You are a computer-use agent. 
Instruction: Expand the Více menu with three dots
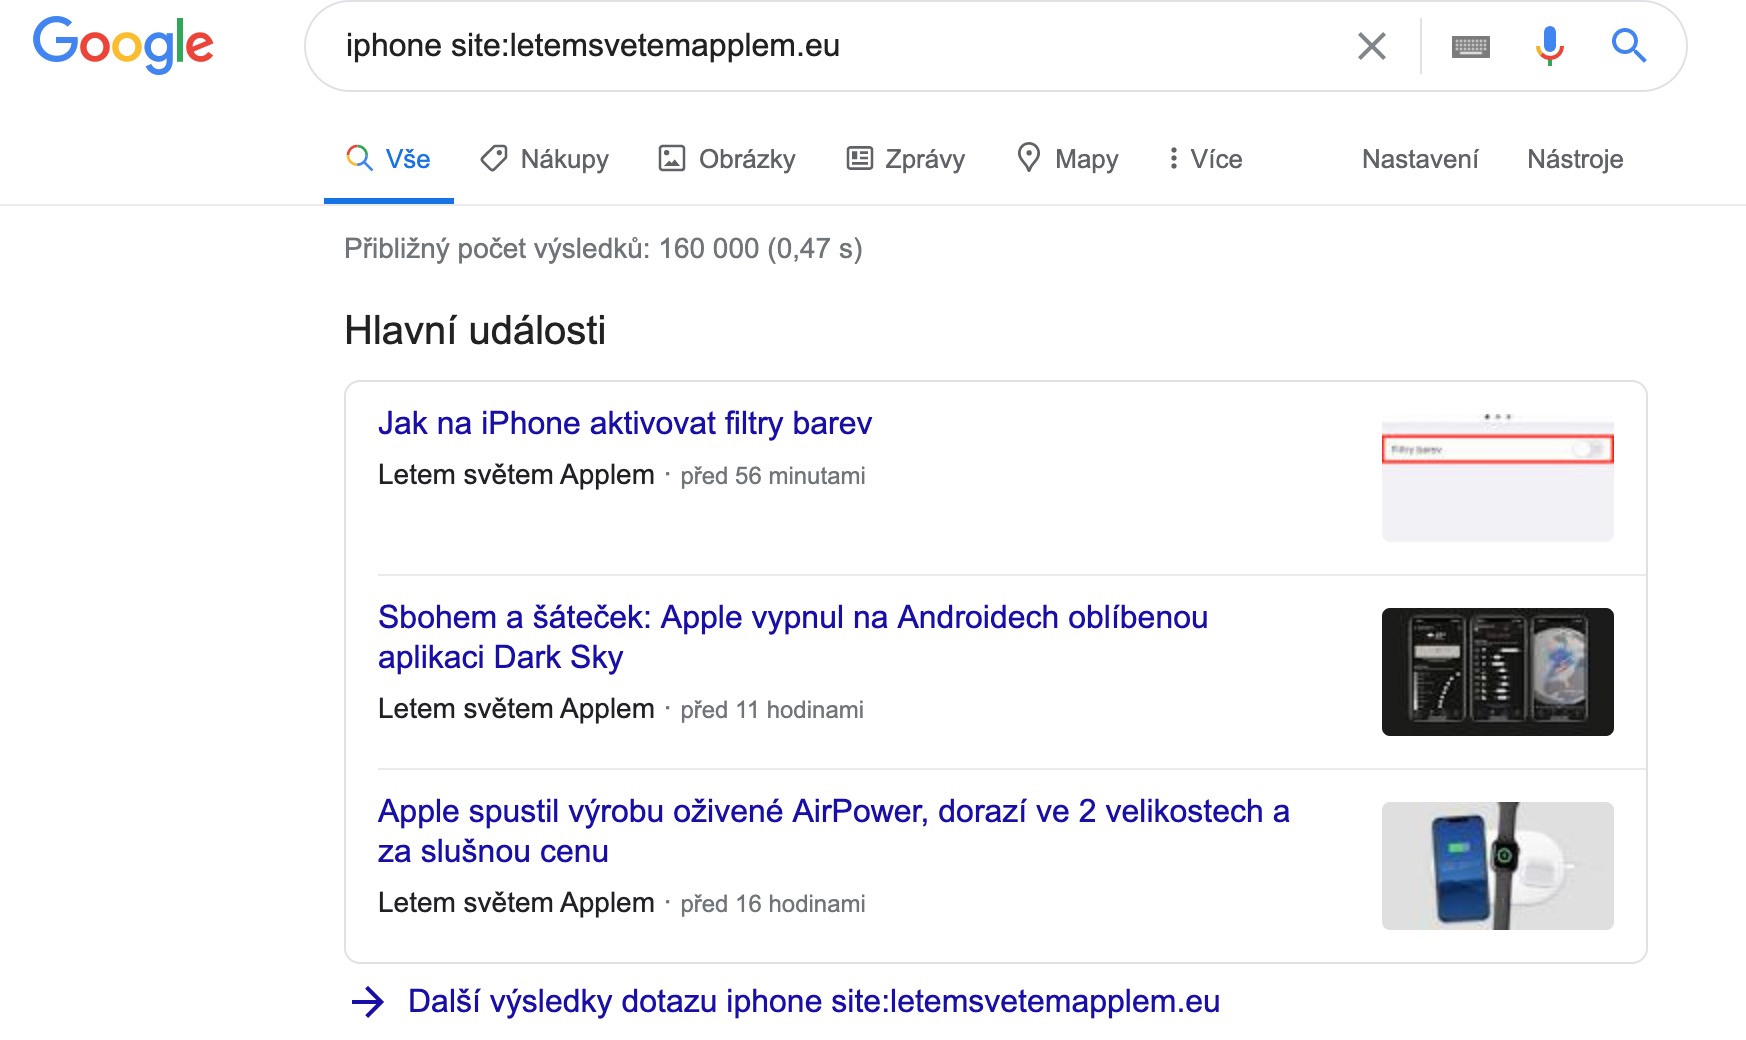[x=1205, y=159]
